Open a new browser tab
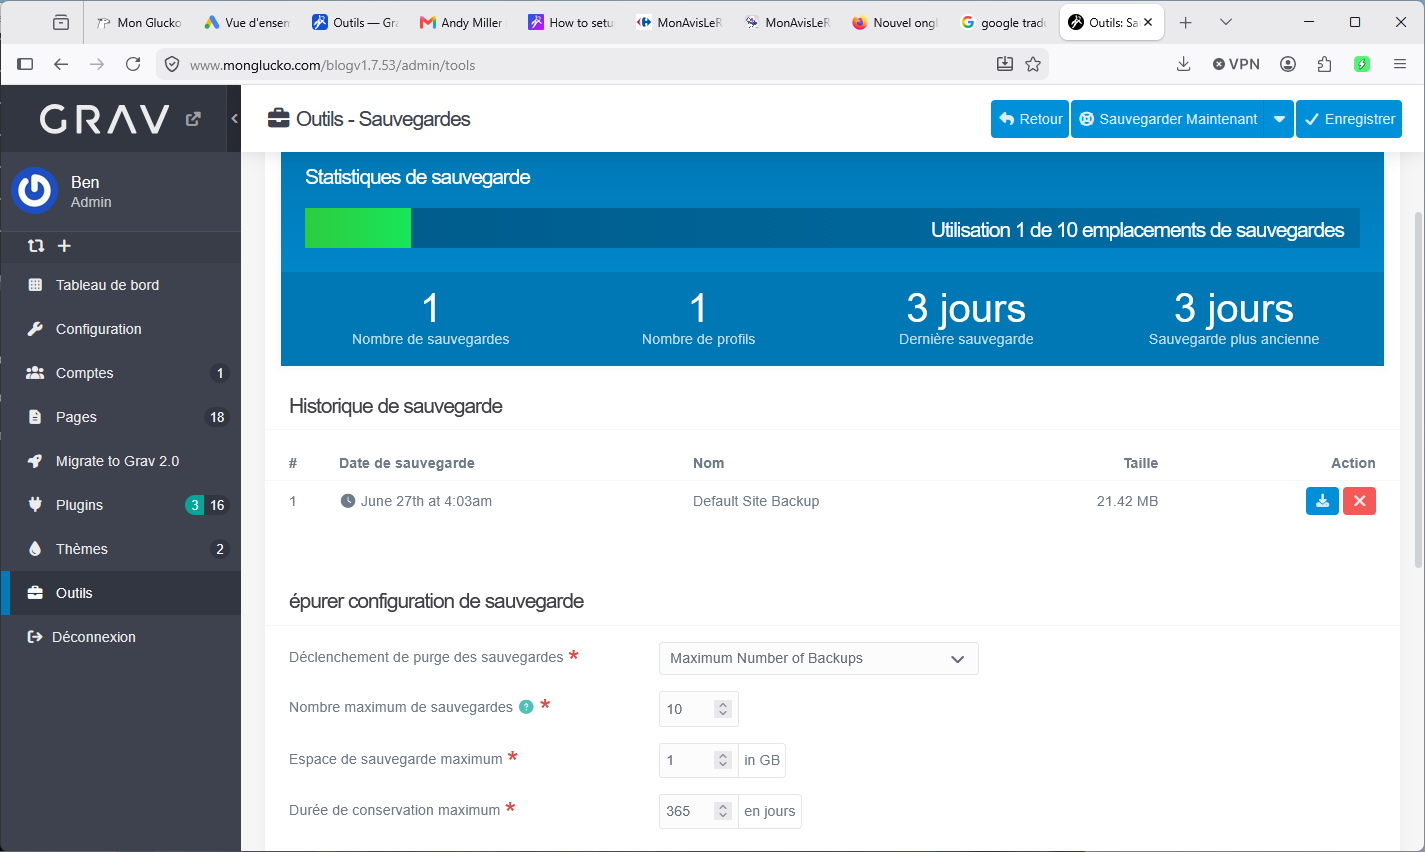 click(x=1185, y=22)
